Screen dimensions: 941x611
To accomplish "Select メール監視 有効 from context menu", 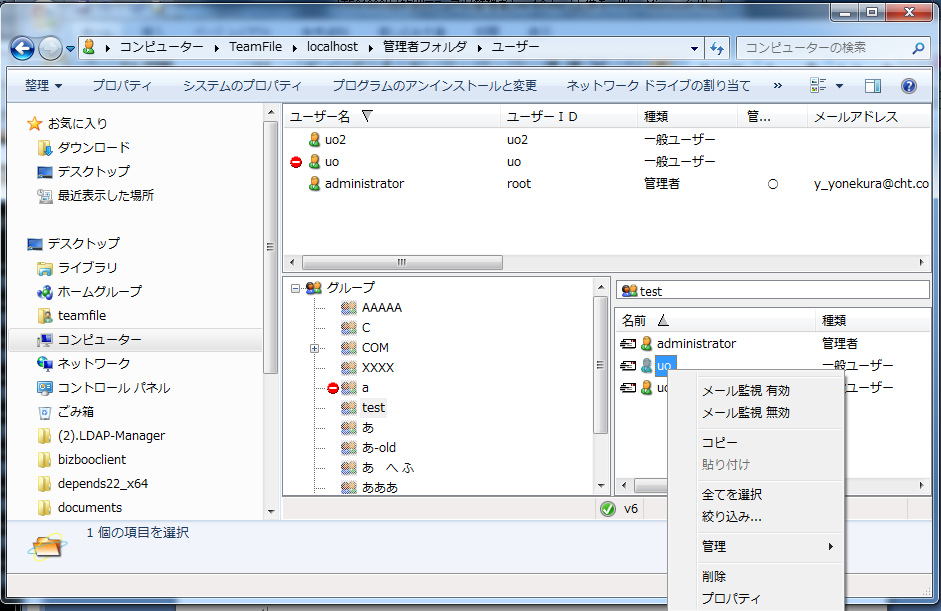I will pyautogui.click(x=745, y=391).
